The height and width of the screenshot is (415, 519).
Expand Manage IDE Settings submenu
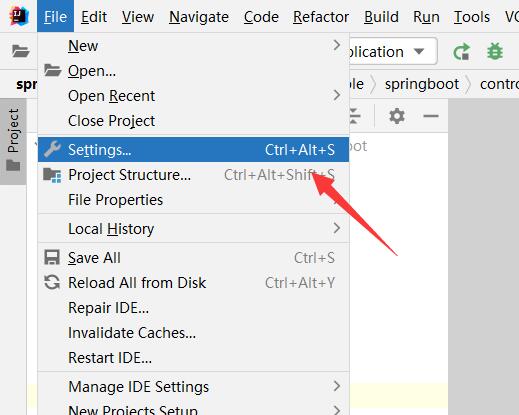pyautogui.click(x=193, y=387)
